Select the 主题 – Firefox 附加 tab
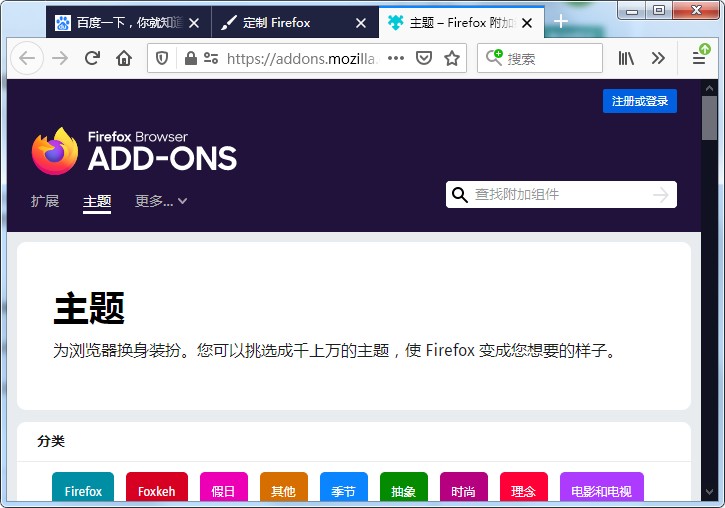The width and height of the screenshot is (725, 508). pyautogui.click(x=461, y=23)
